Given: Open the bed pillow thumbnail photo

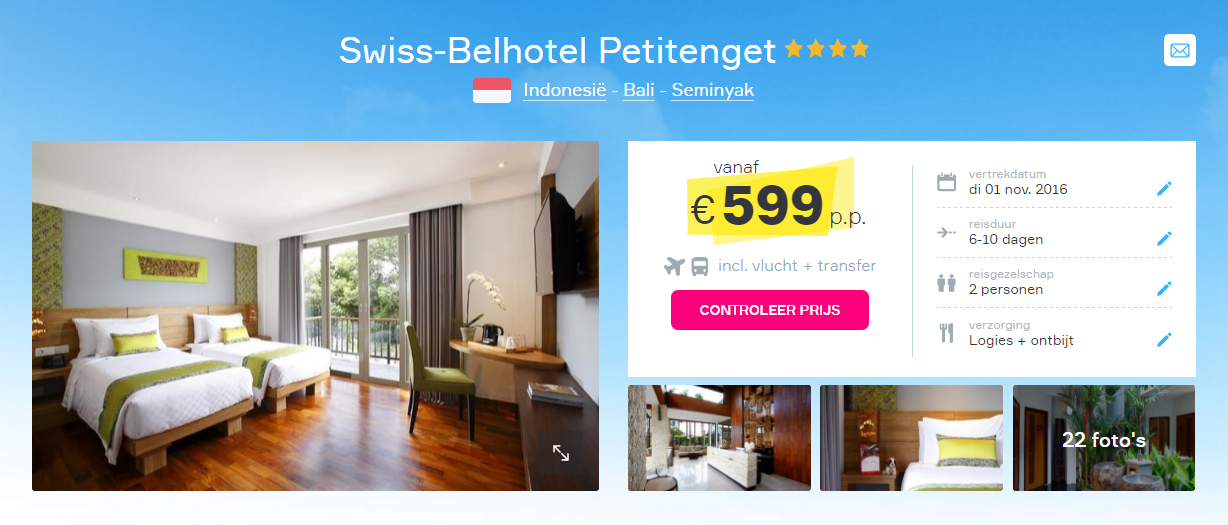Looking at the screenshot, I should [x=911, y=438].
